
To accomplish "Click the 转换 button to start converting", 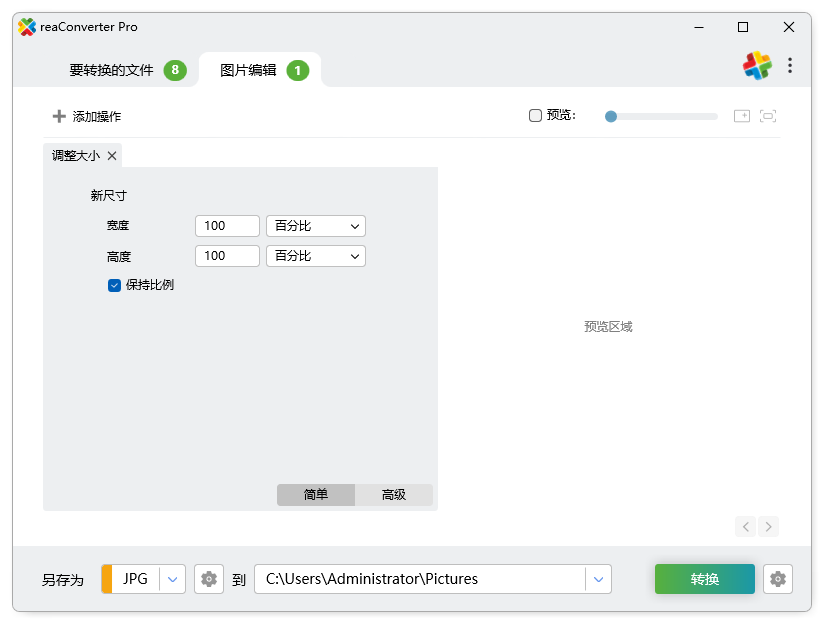I will pos(704,578).
